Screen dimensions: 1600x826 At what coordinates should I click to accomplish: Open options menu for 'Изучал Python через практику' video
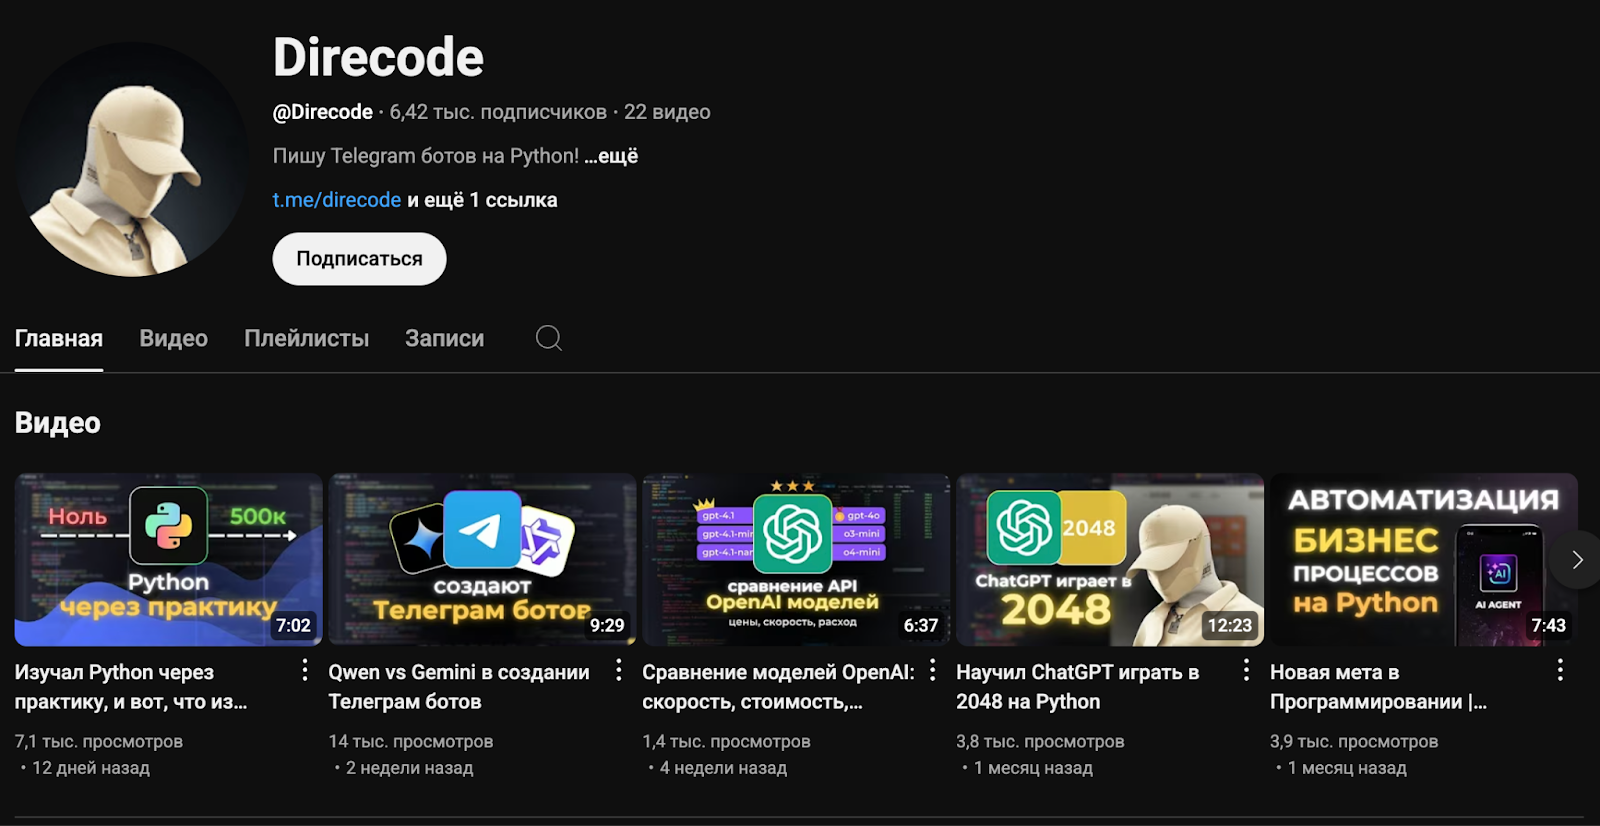coord(305,670)
